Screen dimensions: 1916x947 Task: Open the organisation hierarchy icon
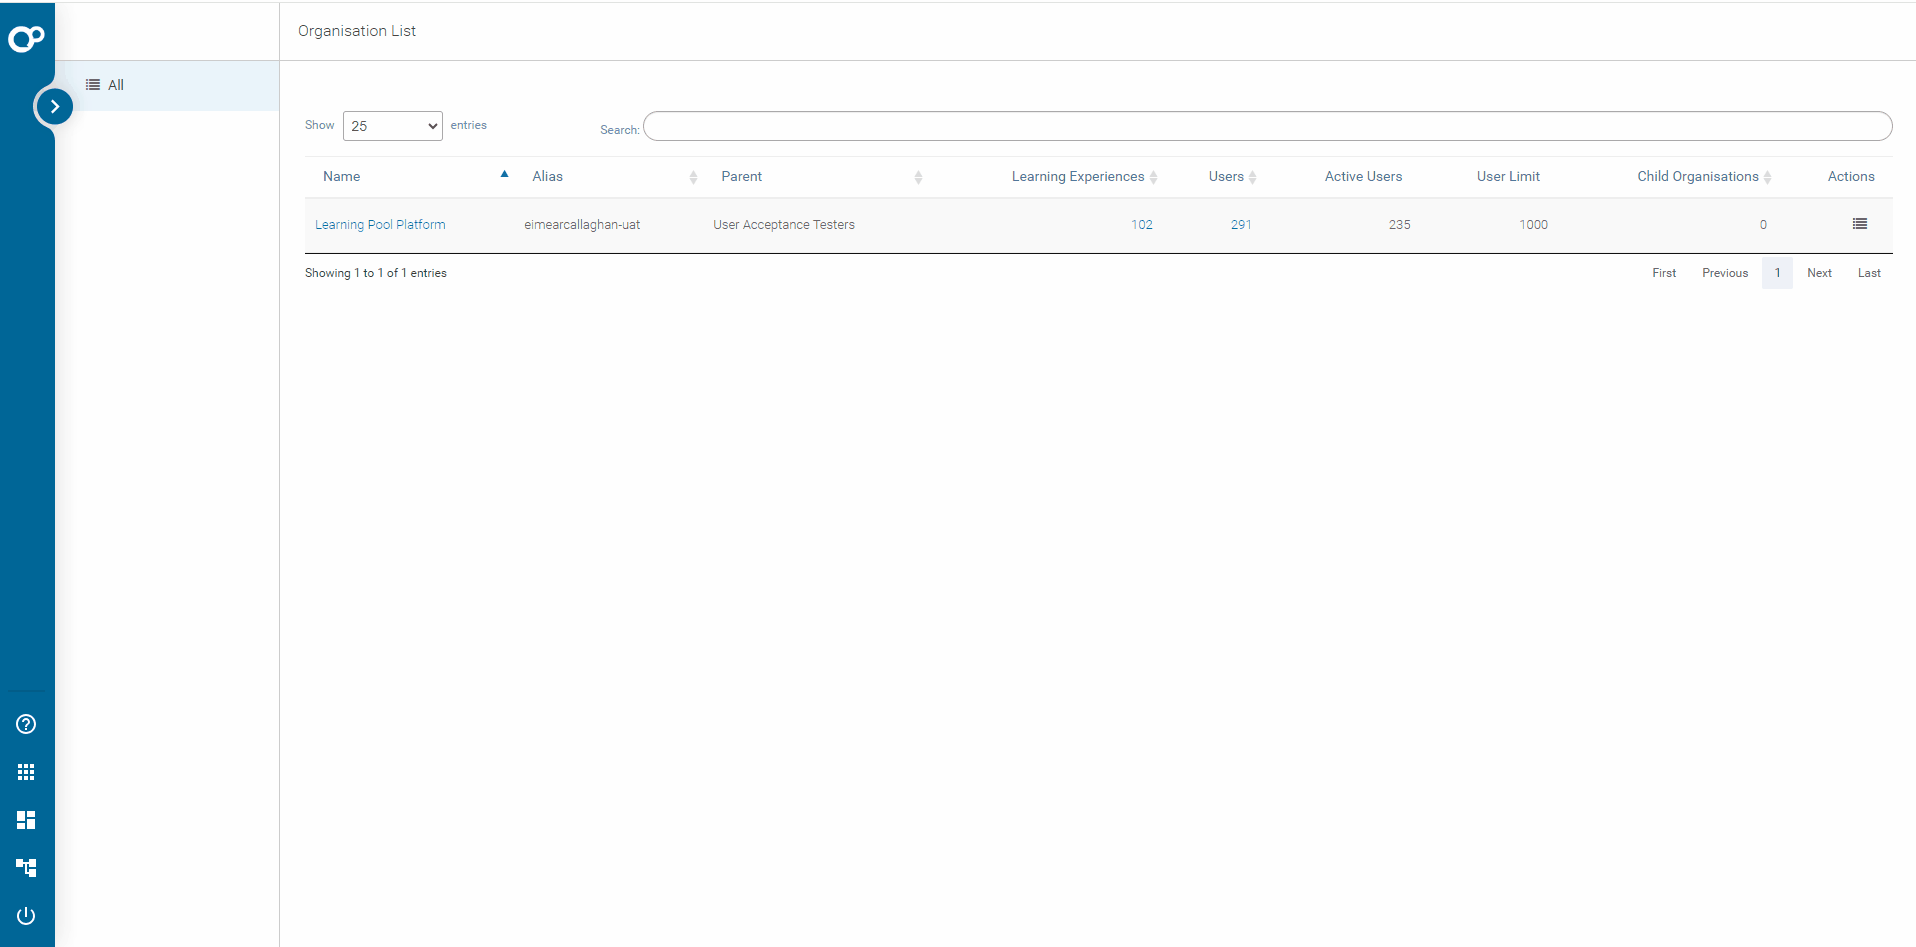click(x=26, y=867)
